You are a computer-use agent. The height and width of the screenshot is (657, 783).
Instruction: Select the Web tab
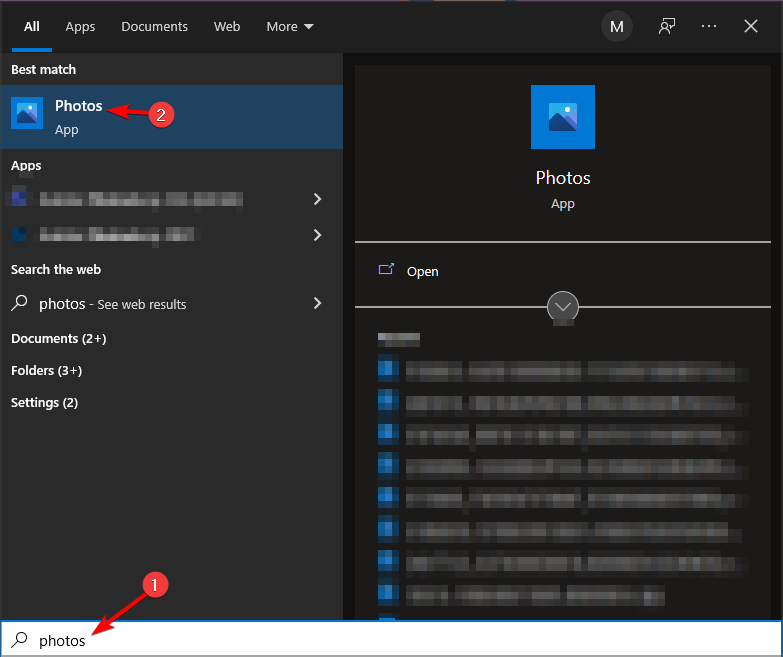click(x=227, y=26)
